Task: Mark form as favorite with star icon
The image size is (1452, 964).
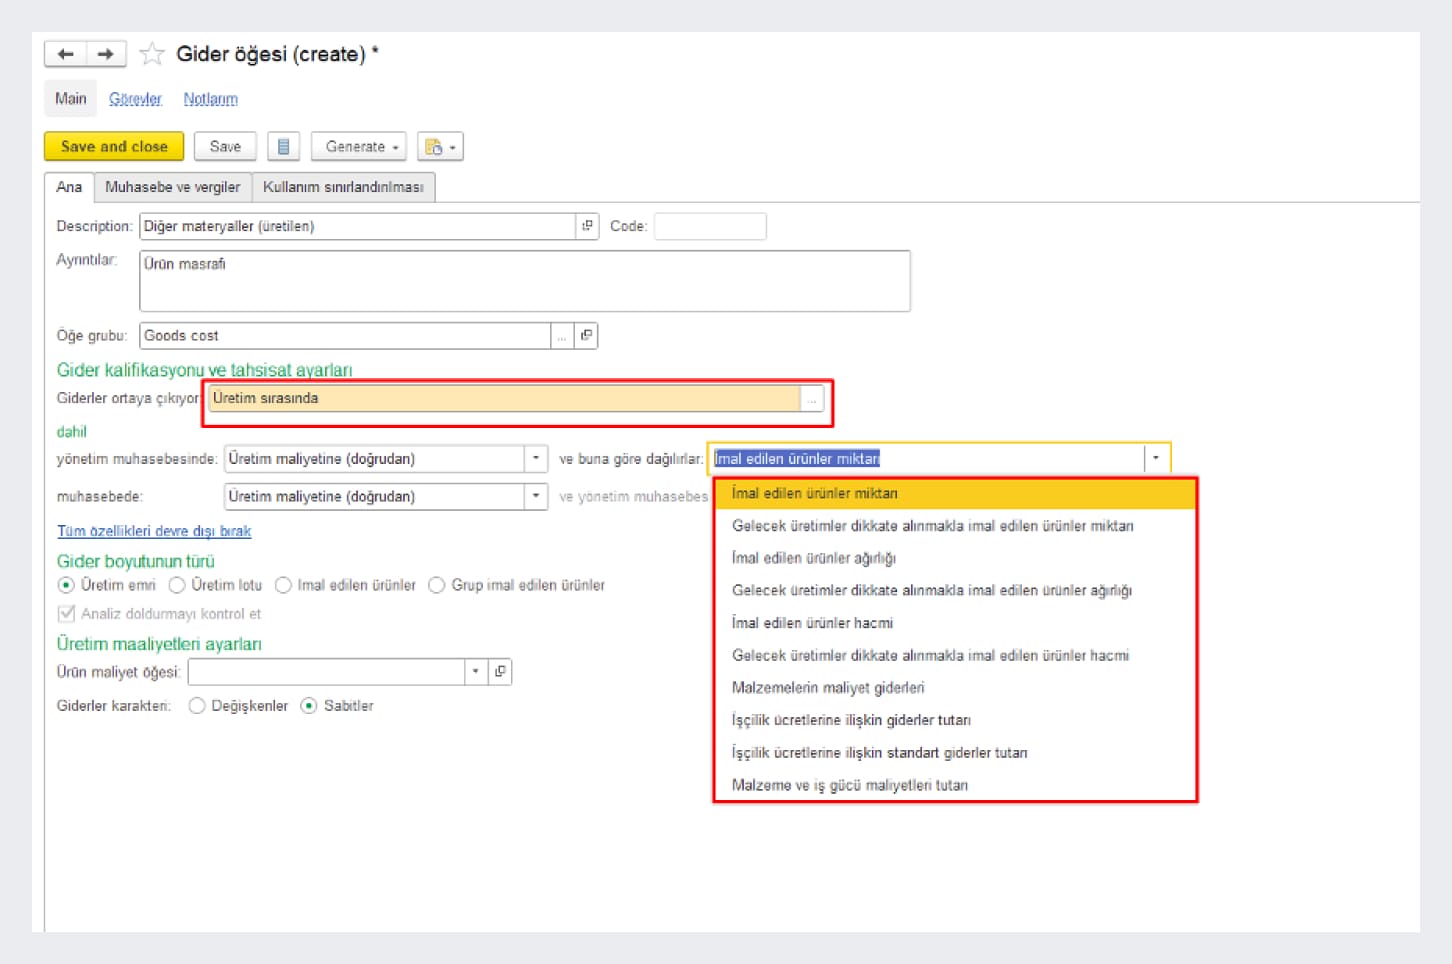Action: pyautogui.click(x=152, y=54)
